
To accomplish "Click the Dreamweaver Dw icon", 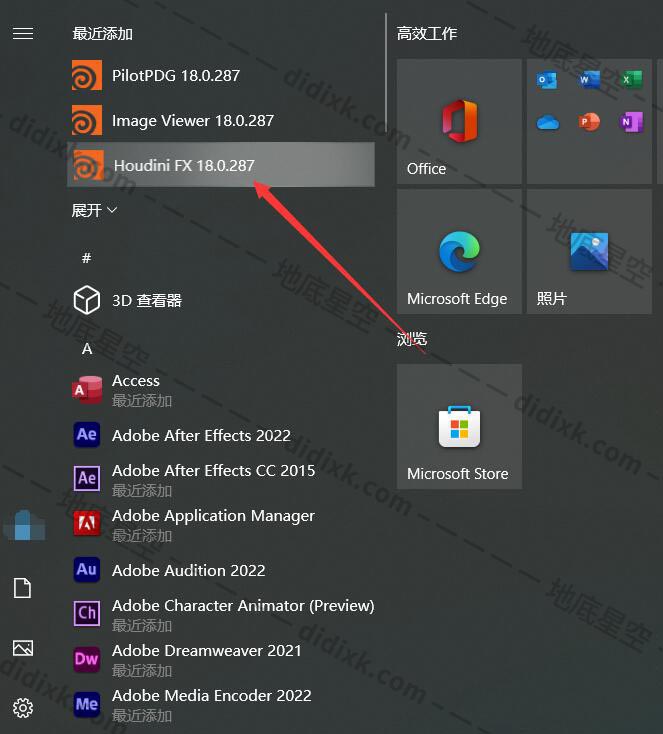I will (x=87, y=659).
